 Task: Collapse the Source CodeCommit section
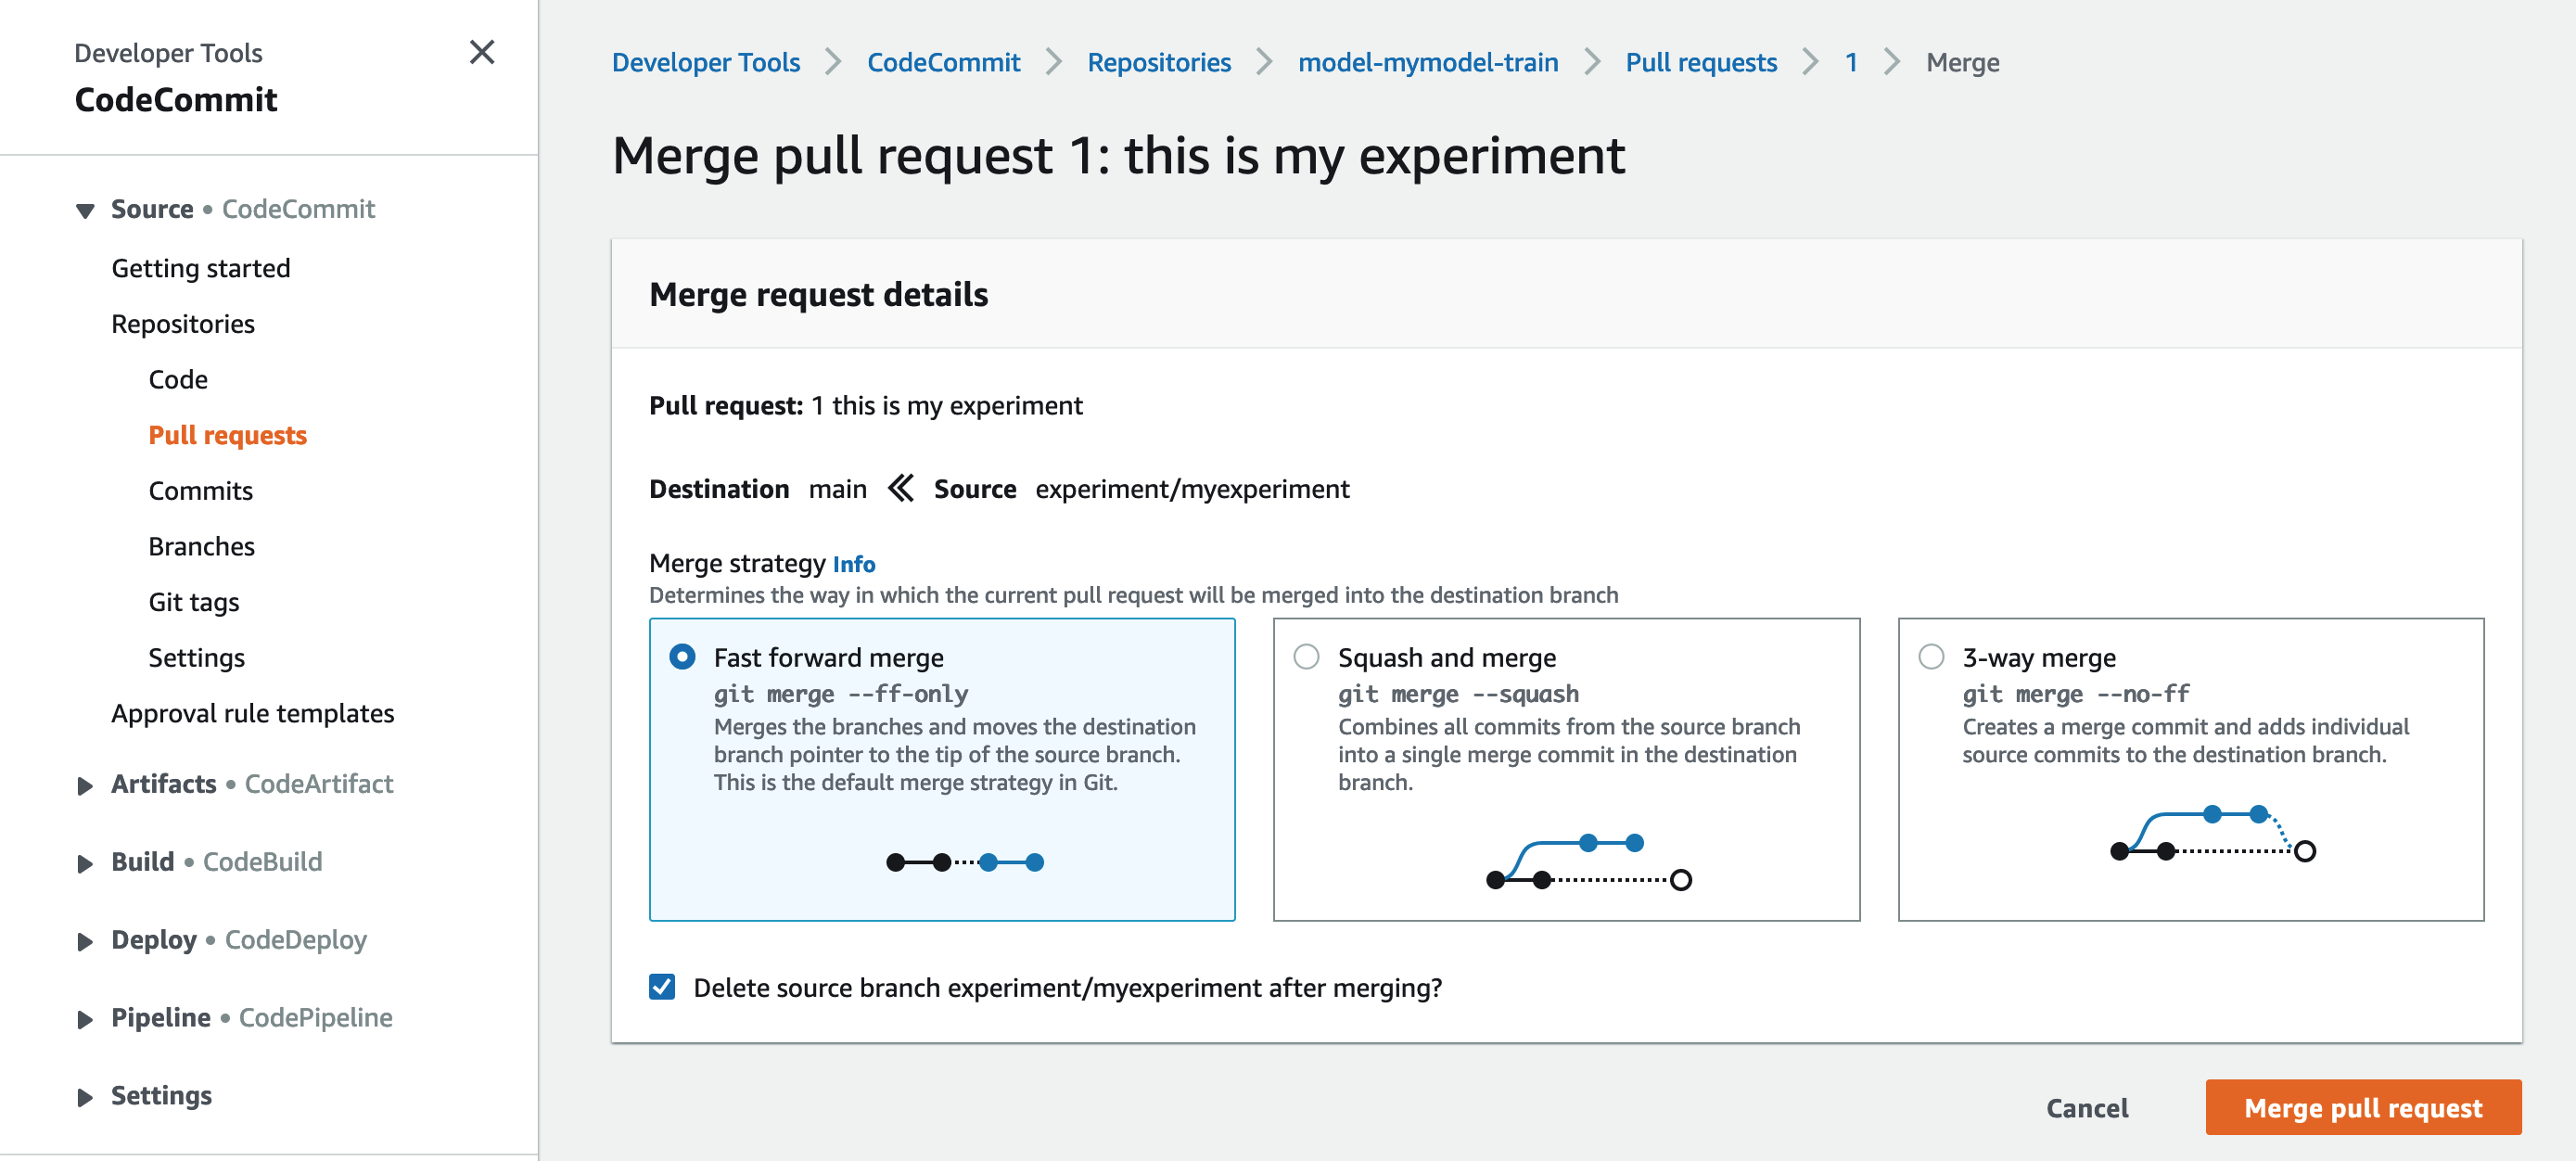coord(85,210)
